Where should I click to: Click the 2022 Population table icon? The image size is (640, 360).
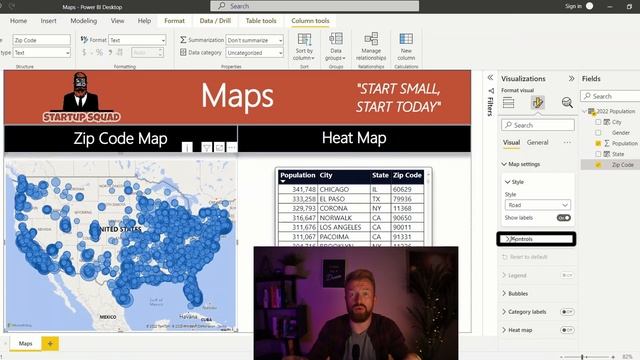pyautogui.click(x=591, y=111)
